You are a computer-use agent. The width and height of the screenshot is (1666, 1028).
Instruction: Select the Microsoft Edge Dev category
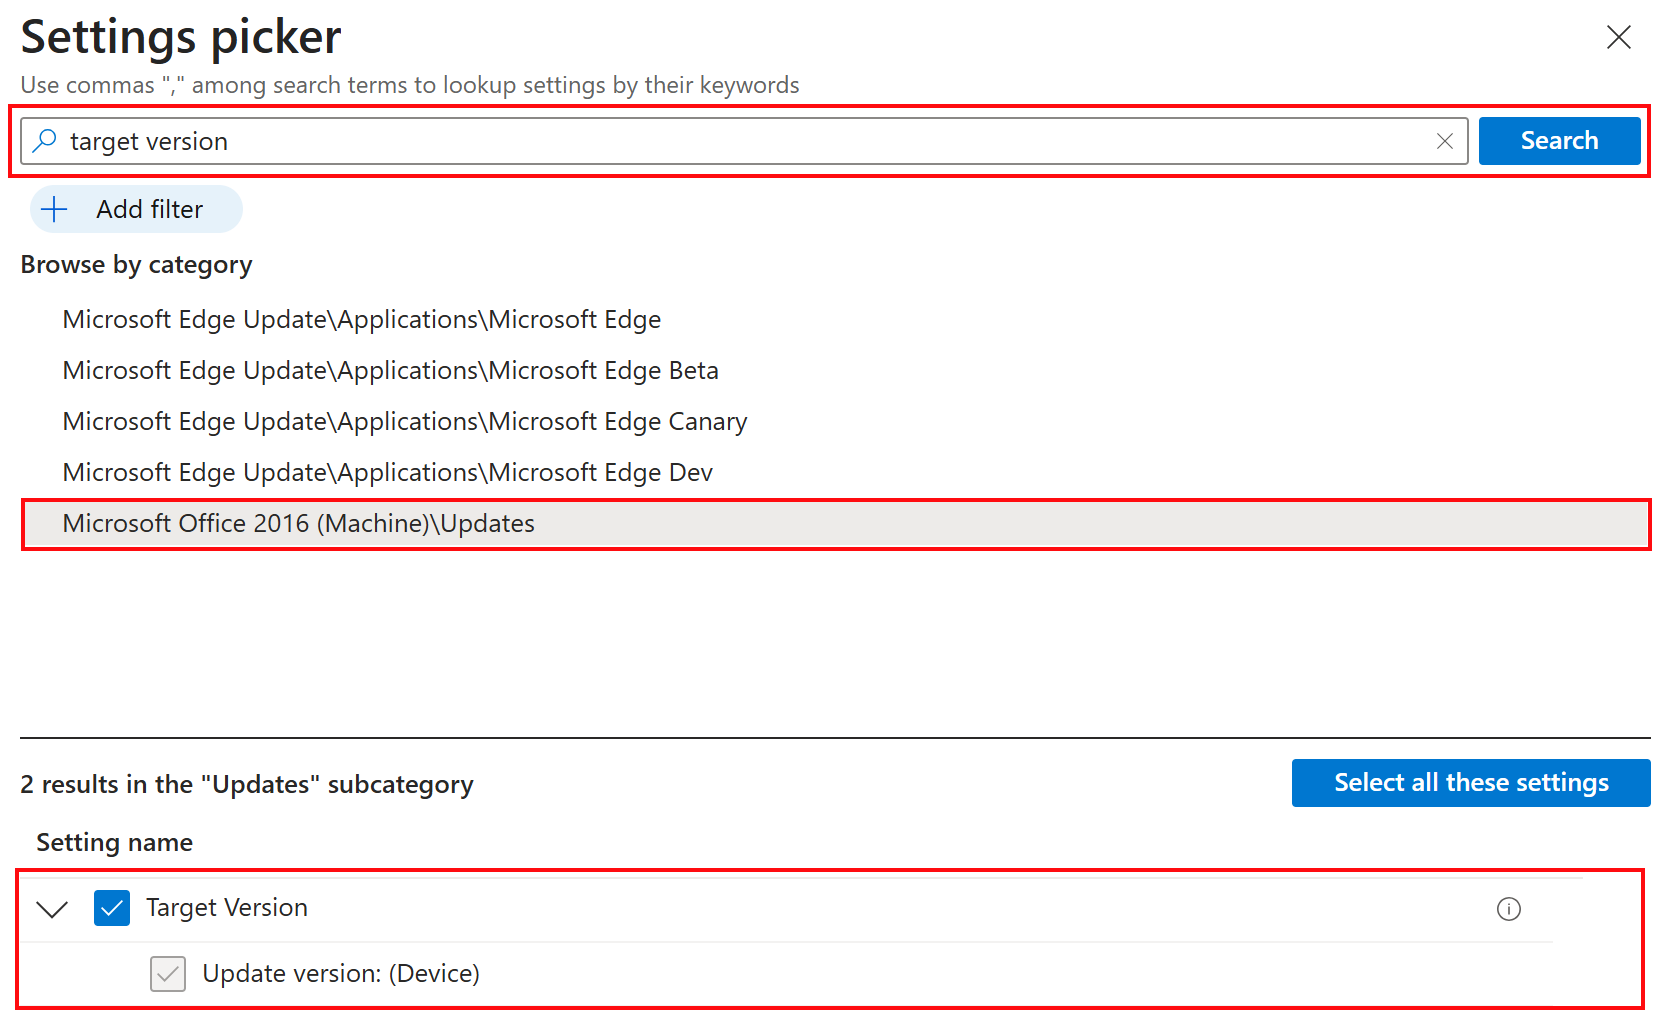pyautogui.click(x=387, y=472)
